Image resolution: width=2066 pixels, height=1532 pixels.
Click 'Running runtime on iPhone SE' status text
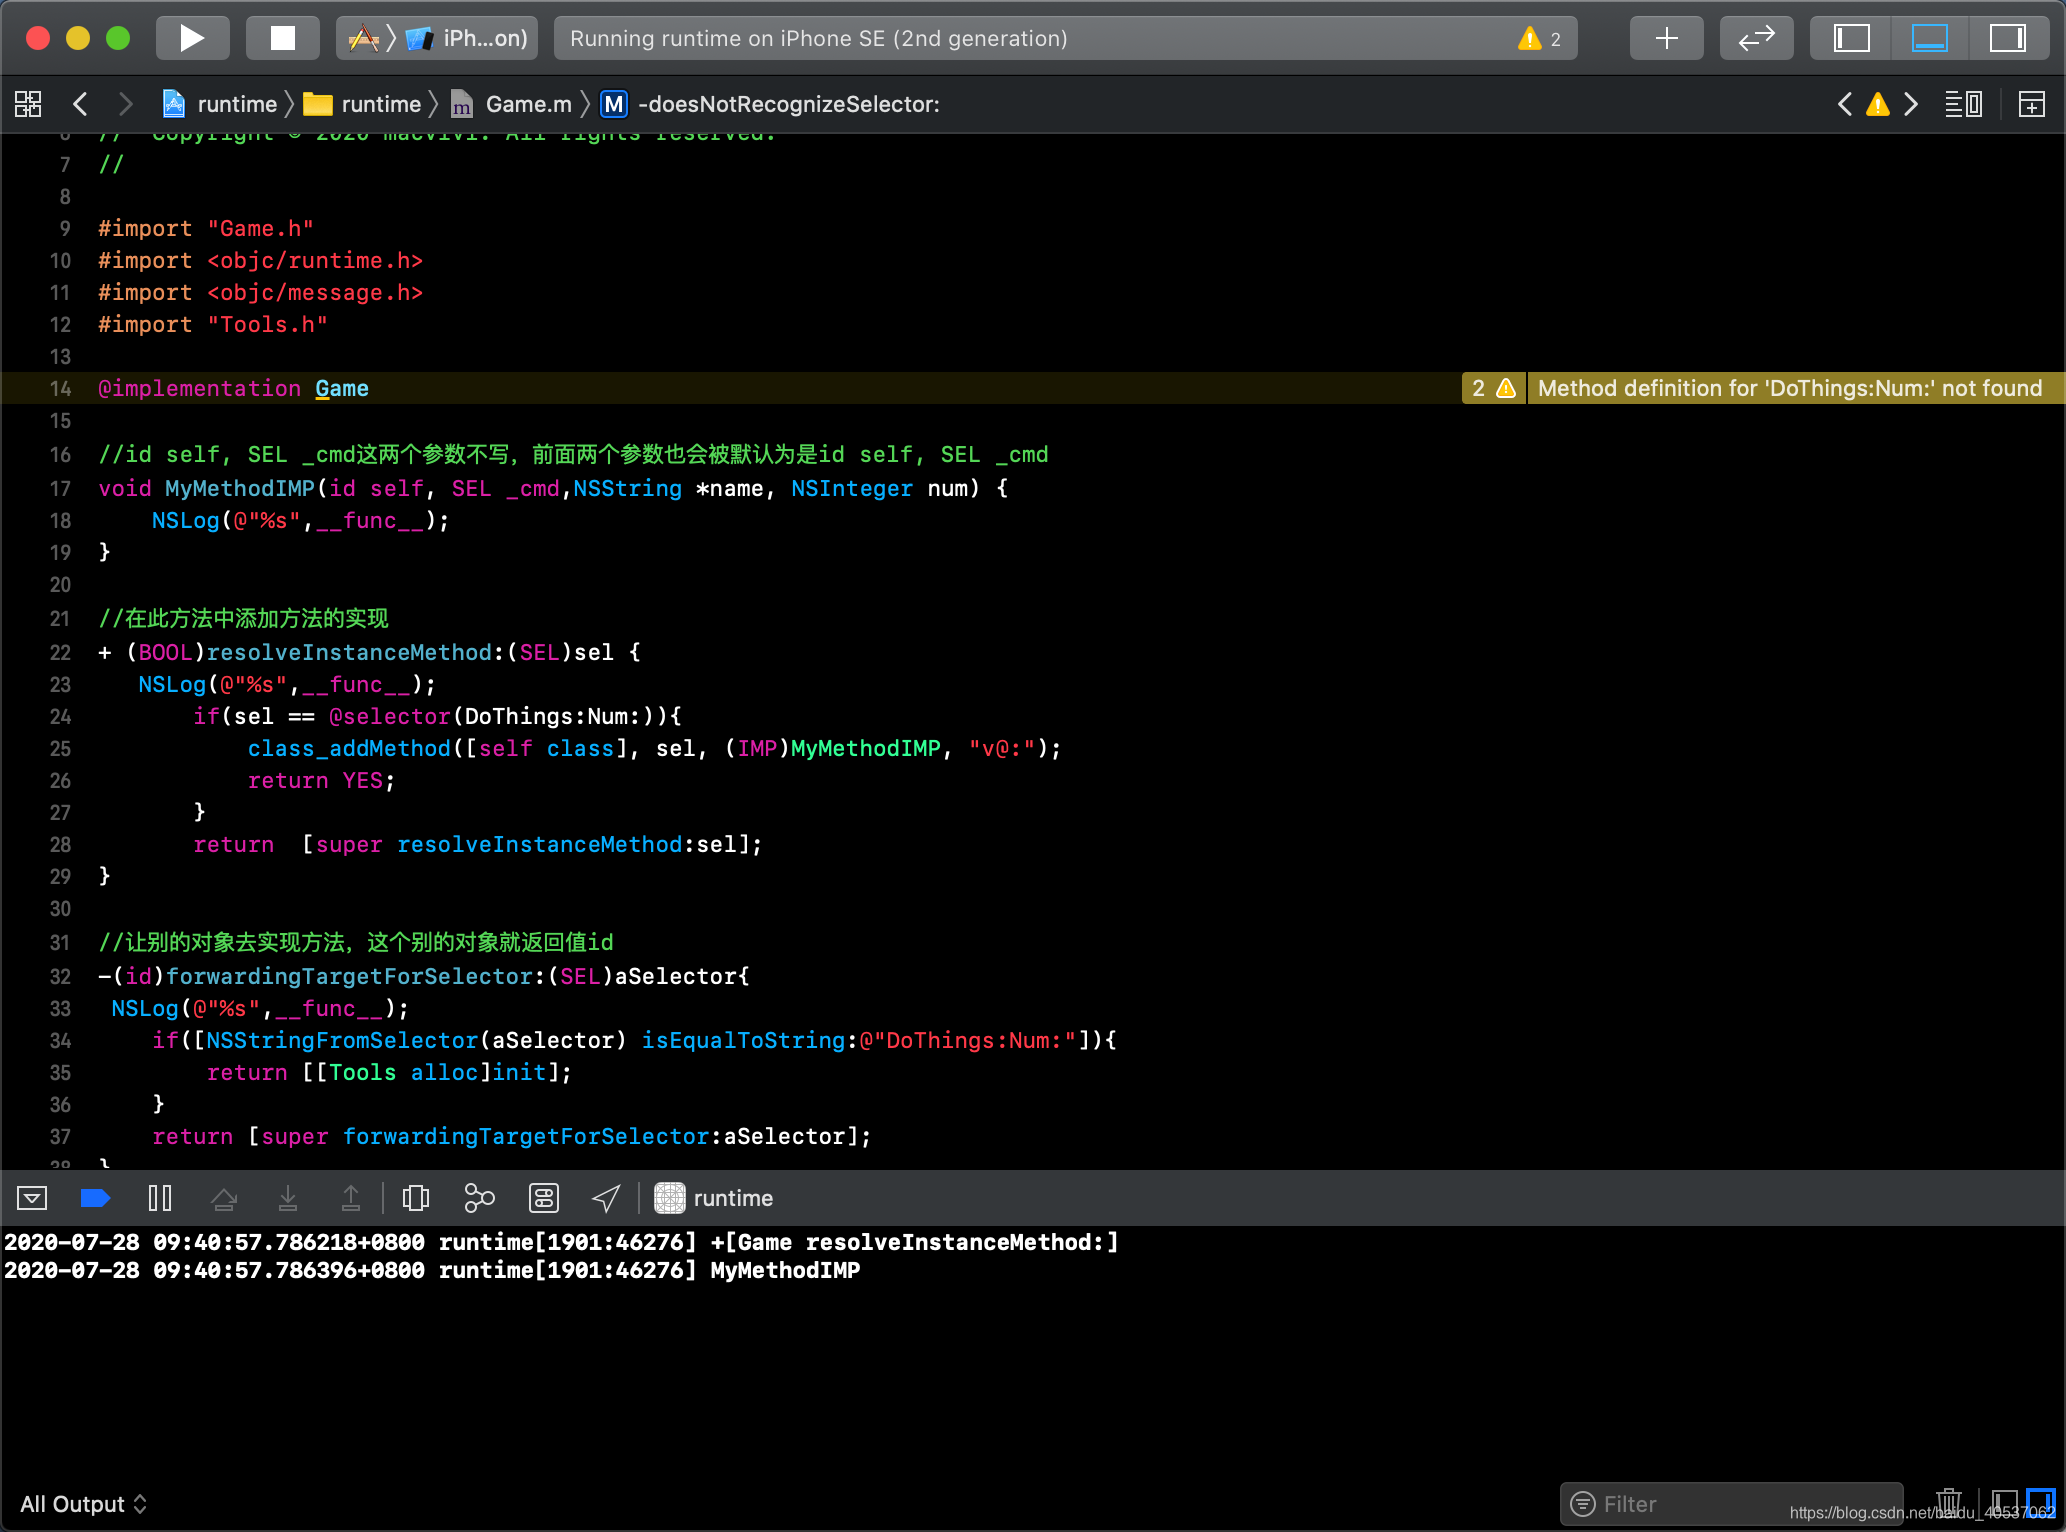click(x=818, y=38)
